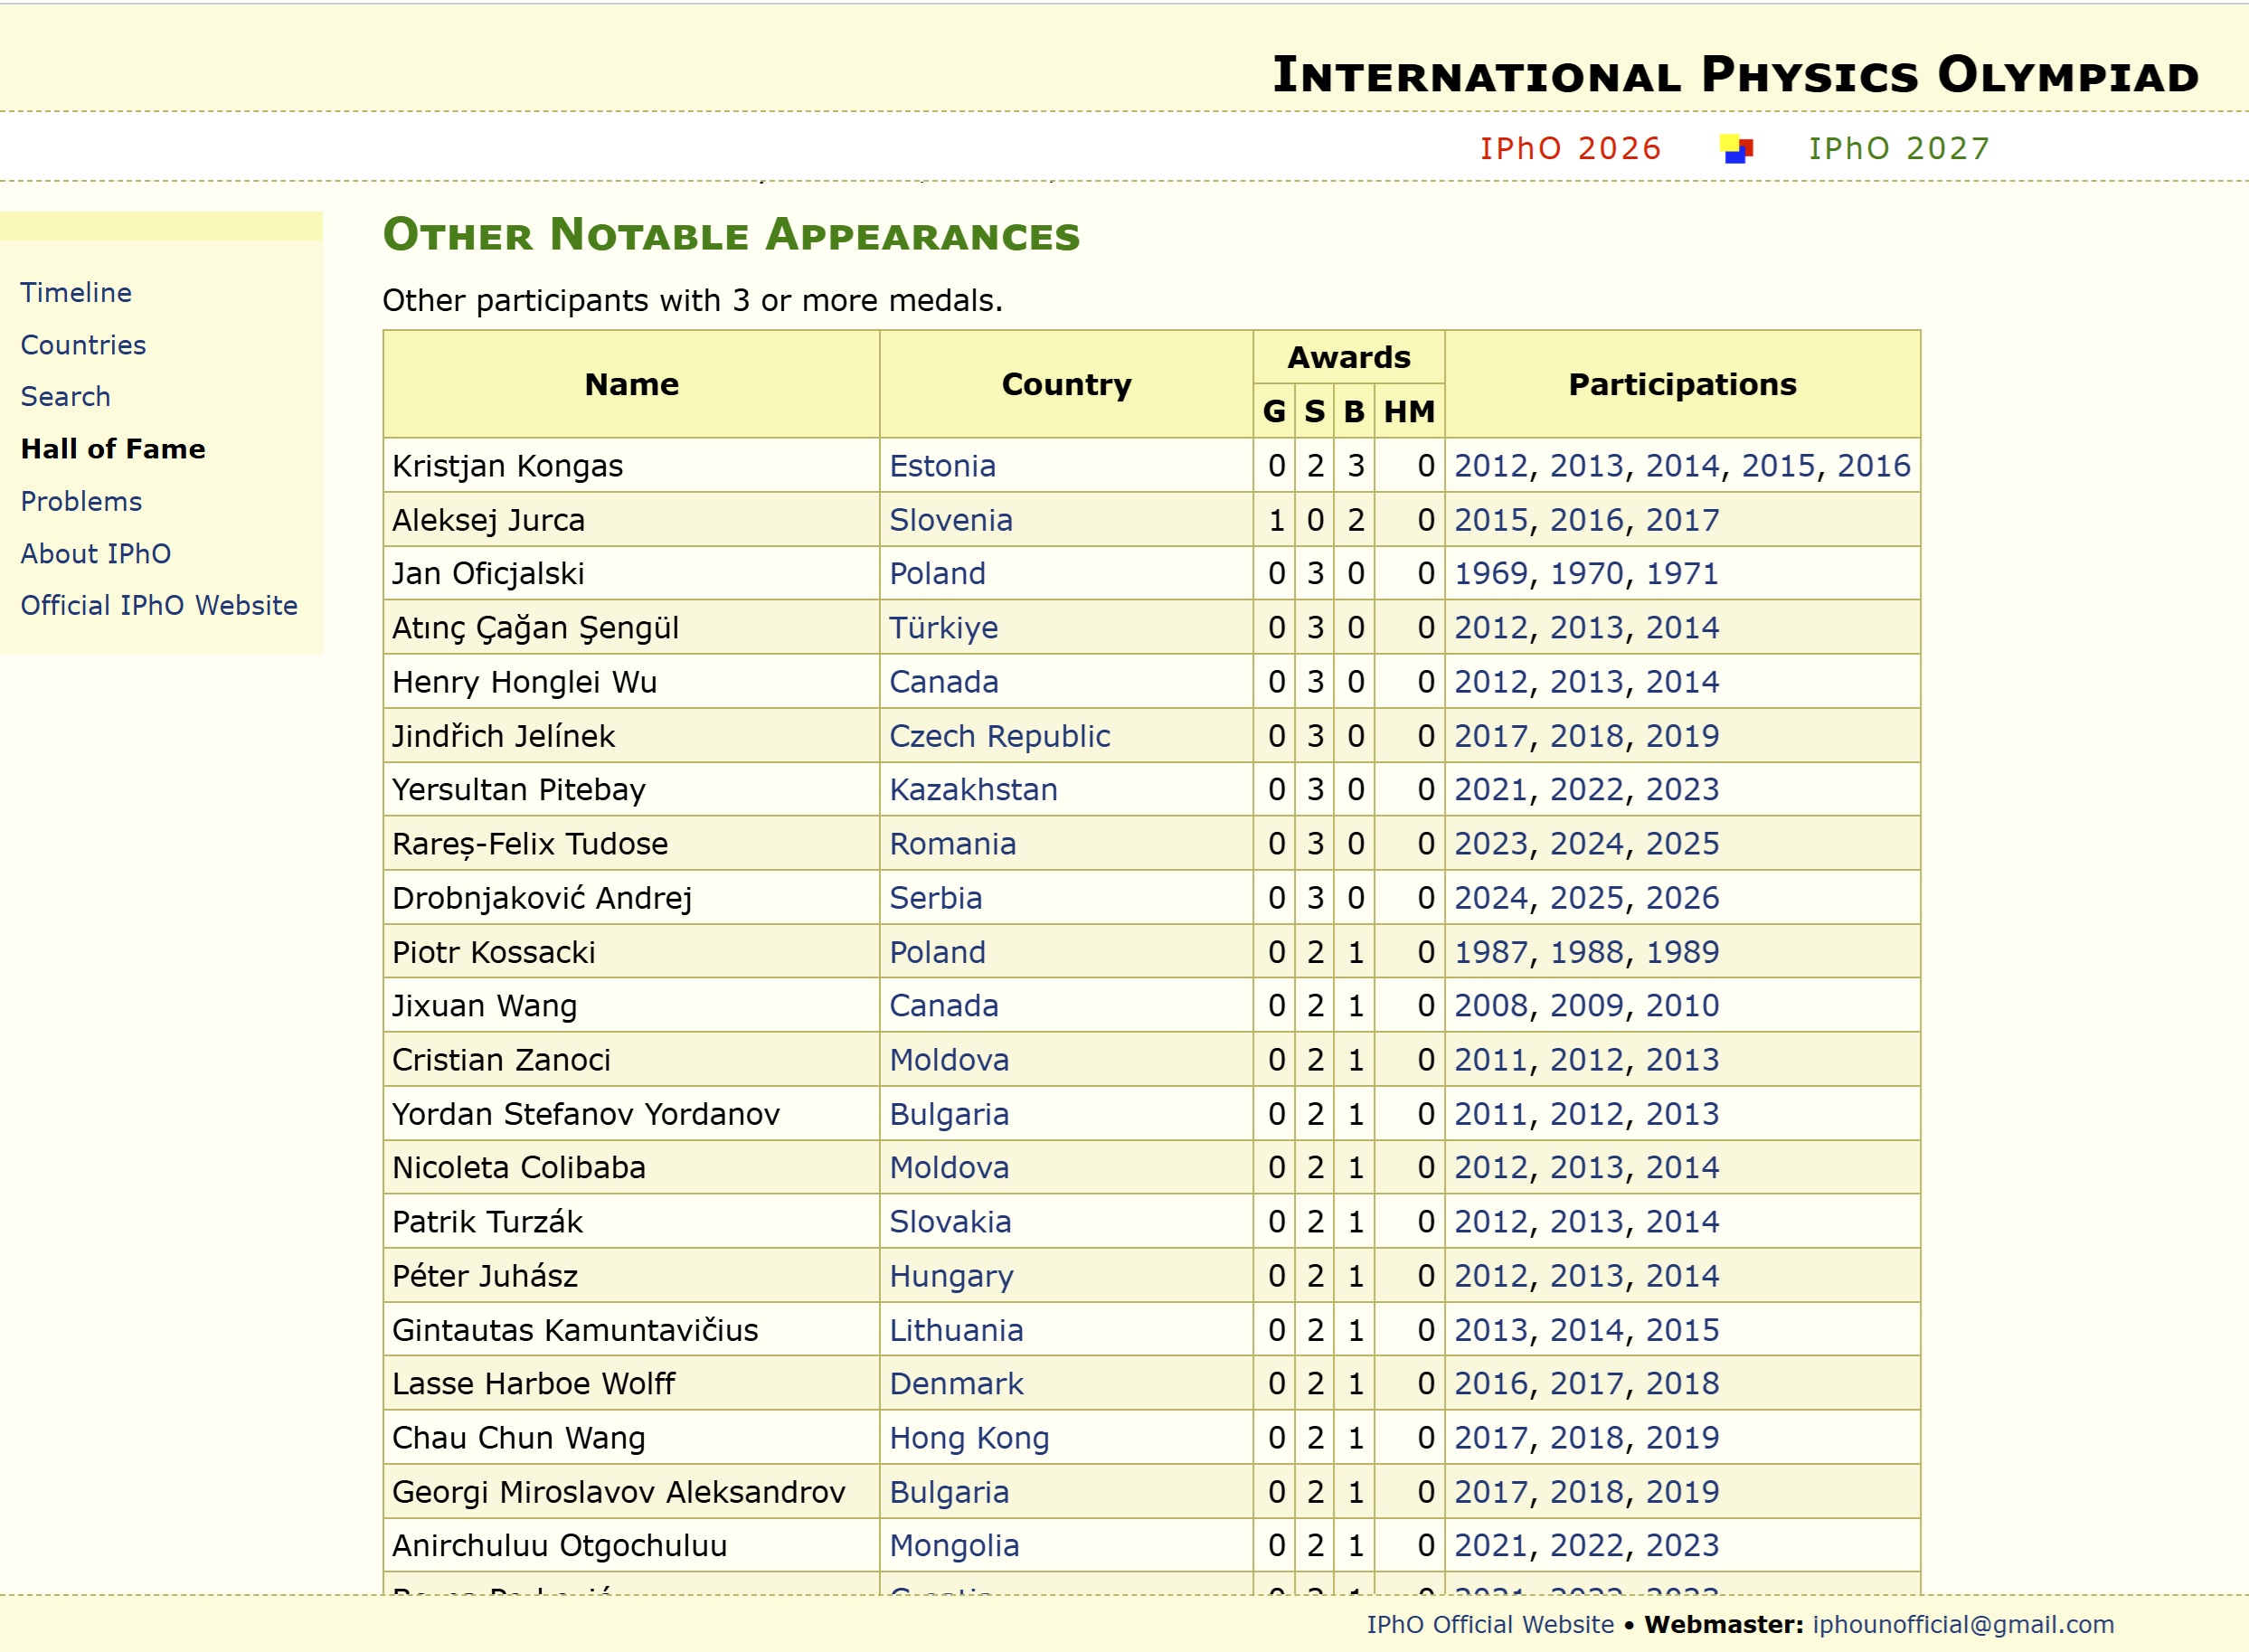Open Poland link in Piotr Kossacki row
Viewport: 2249px width, 1652px height.
[x=938, y=952]
